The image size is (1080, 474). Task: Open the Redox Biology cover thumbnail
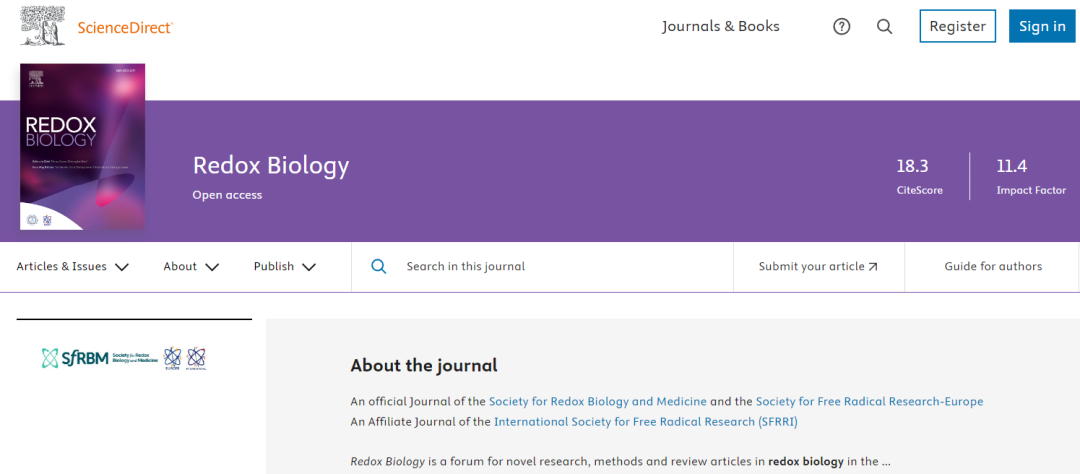click(82, 146)
